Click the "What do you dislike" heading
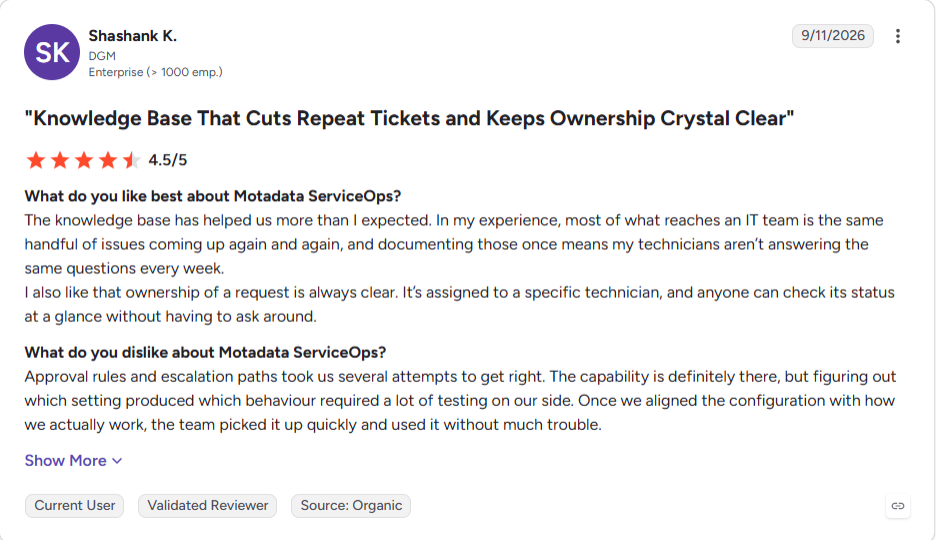 click(205, 353)
